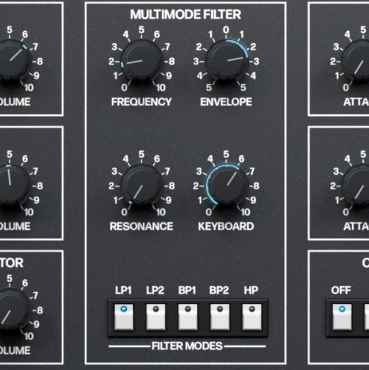Click the second Attack knob below
This screenshot has width=369, height=370.
(x=359, y=186)
